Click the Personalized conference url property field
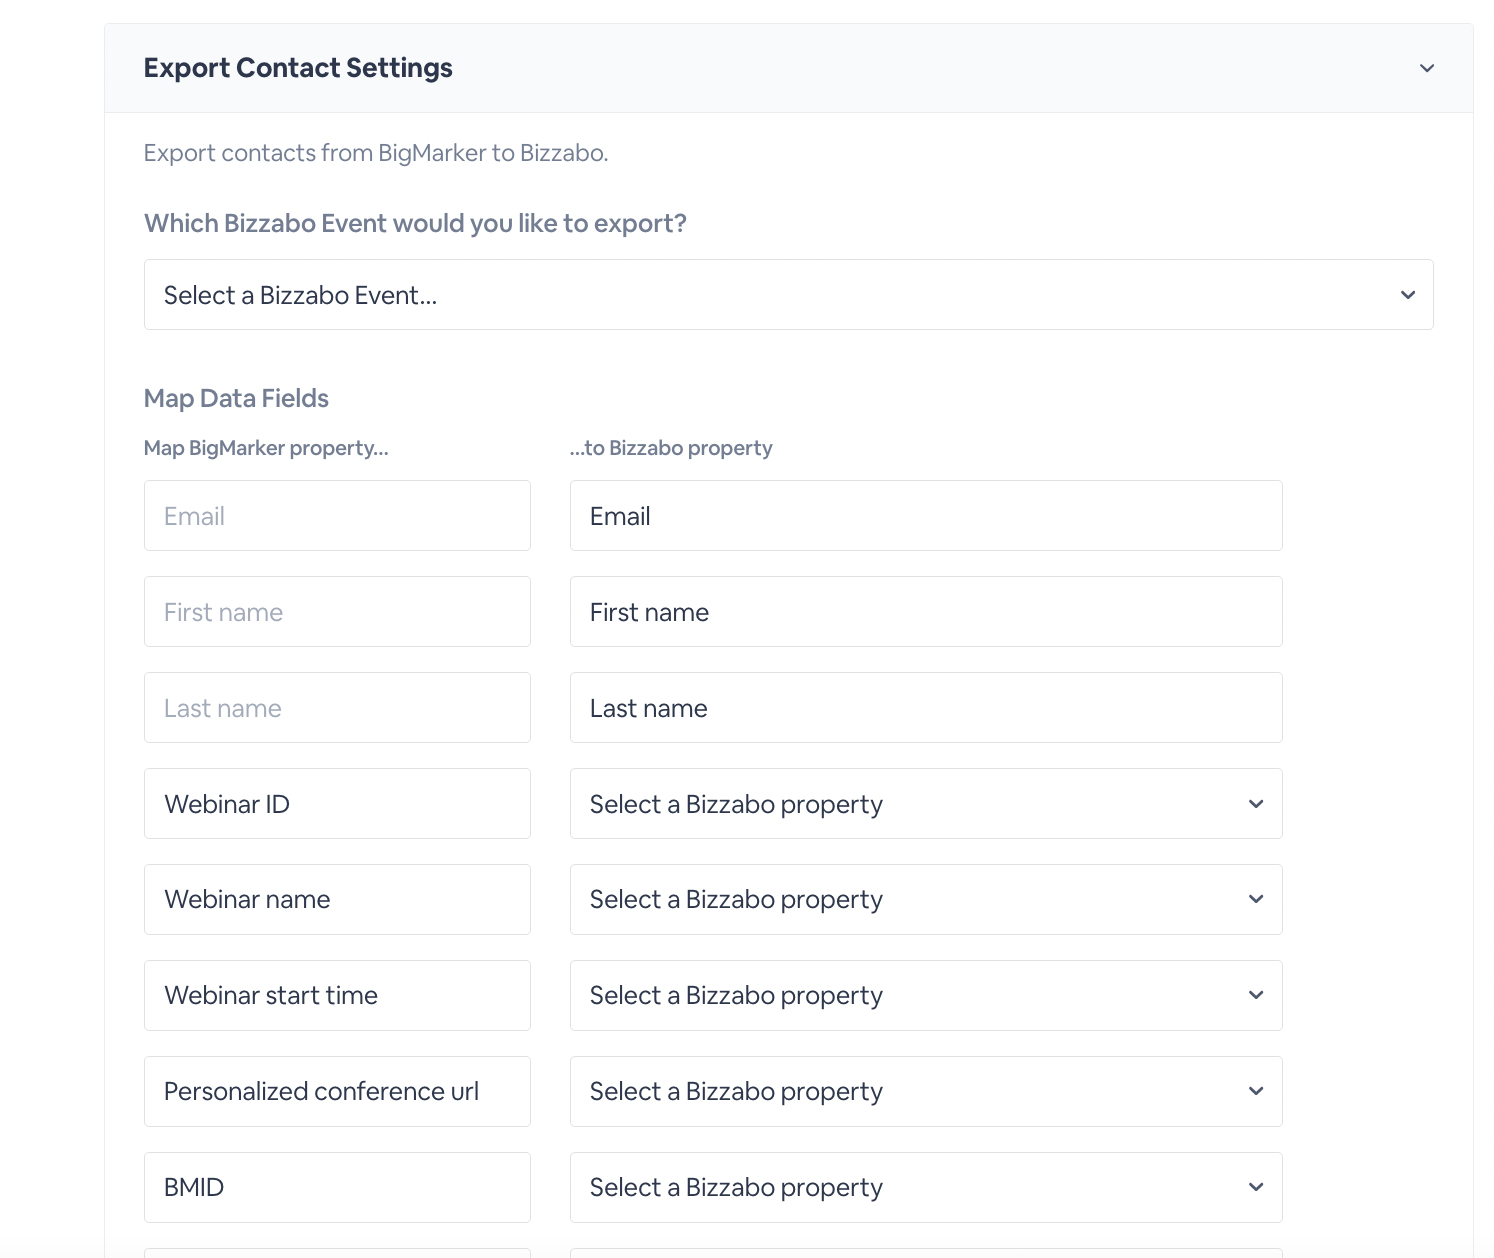The height and width of the screenshot is (1258, 1494). 337,1092
